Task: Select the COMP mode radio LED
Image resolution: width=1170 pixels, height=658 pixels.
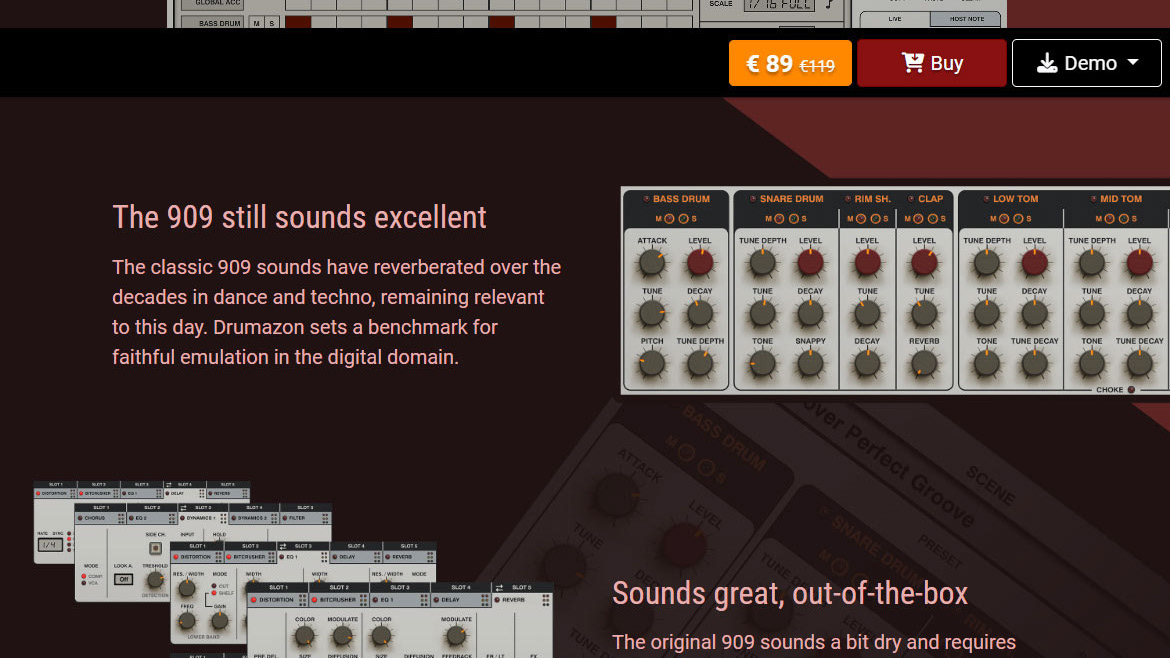Action: pyautogui.click(x=84, y=576)
